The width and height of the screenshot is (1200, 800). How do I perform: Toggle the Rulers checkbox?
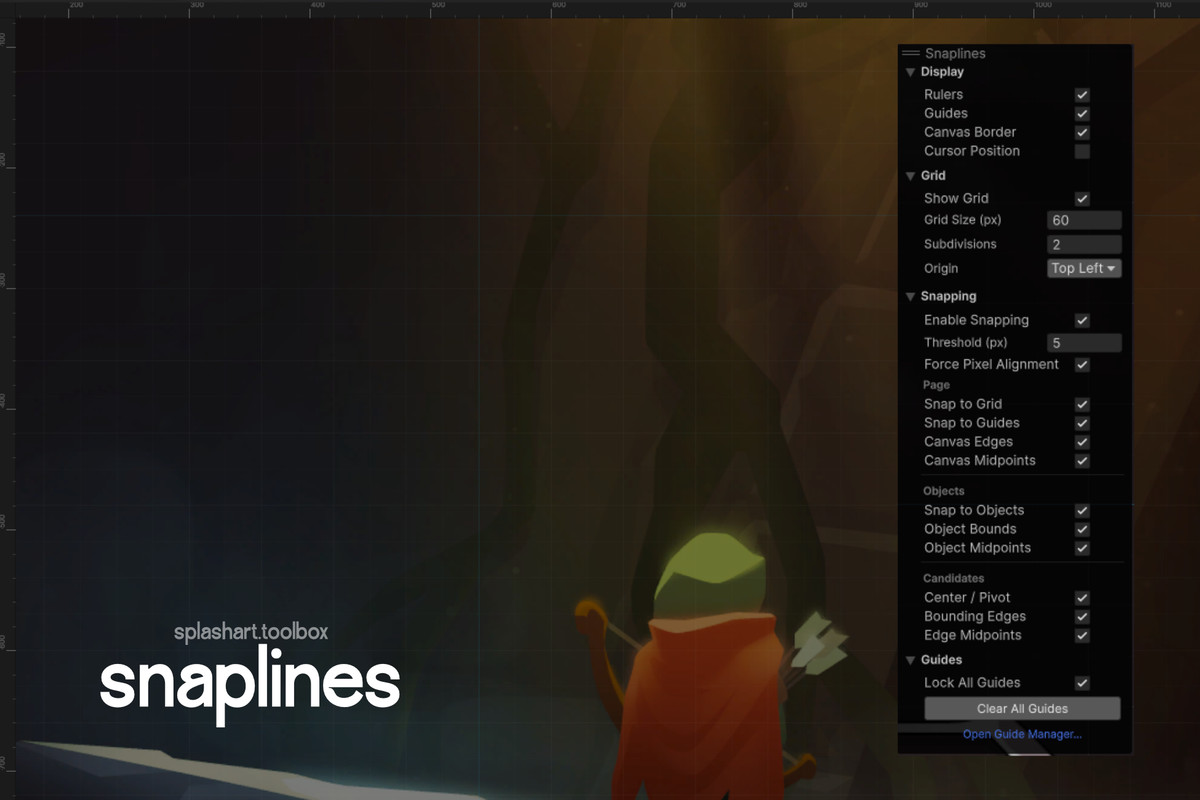tap(1082, 95)
